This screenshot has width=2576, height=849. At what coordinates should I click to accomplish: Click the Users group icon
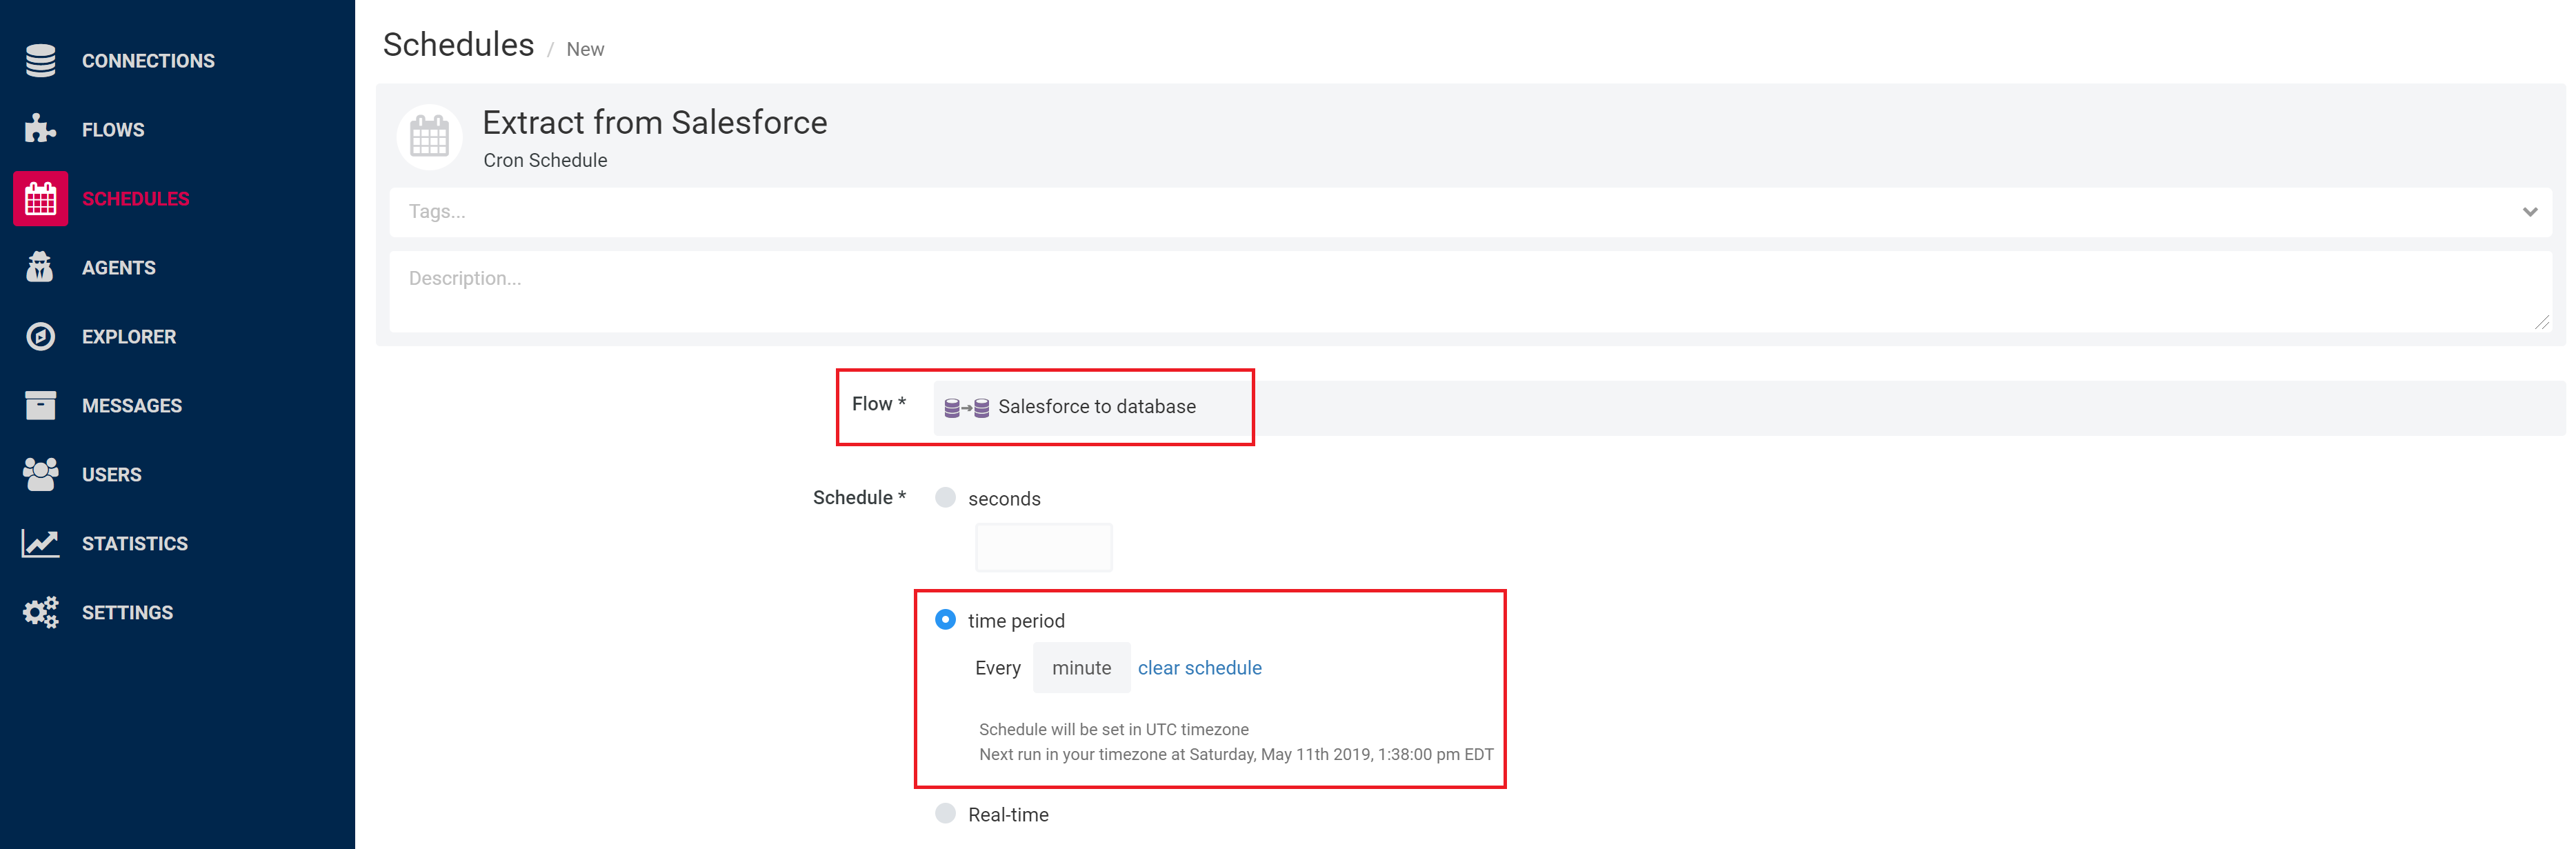coord(40,474)
